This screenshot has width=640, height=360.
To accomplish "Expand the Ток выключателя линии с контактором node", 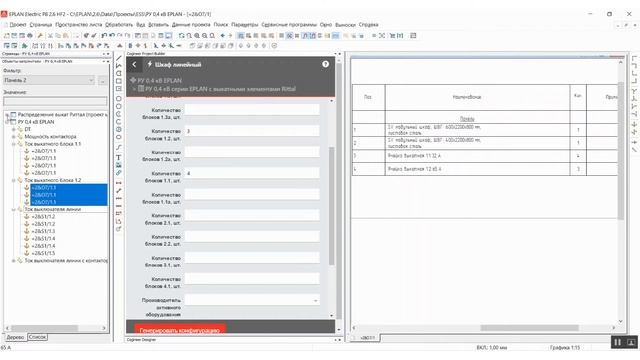I will [x=13, y=260].
